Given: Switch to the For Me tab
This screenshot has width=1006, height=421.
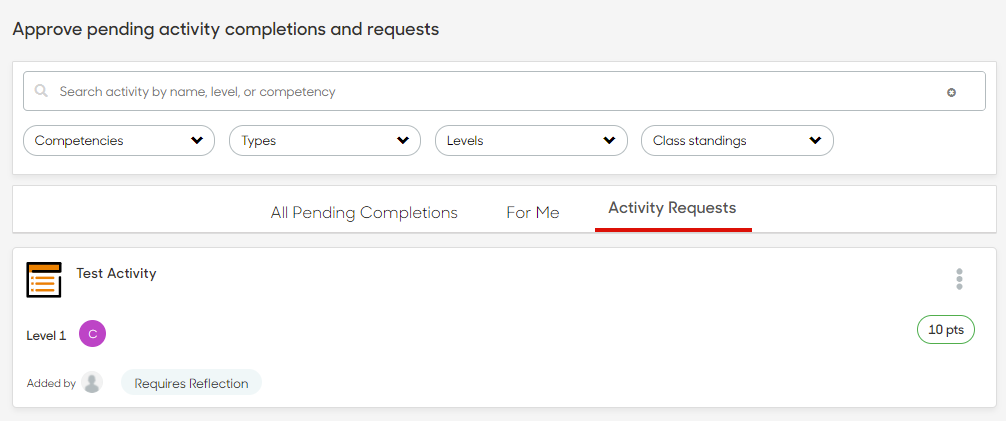Looking at the screenshot, I should (533, 212).
